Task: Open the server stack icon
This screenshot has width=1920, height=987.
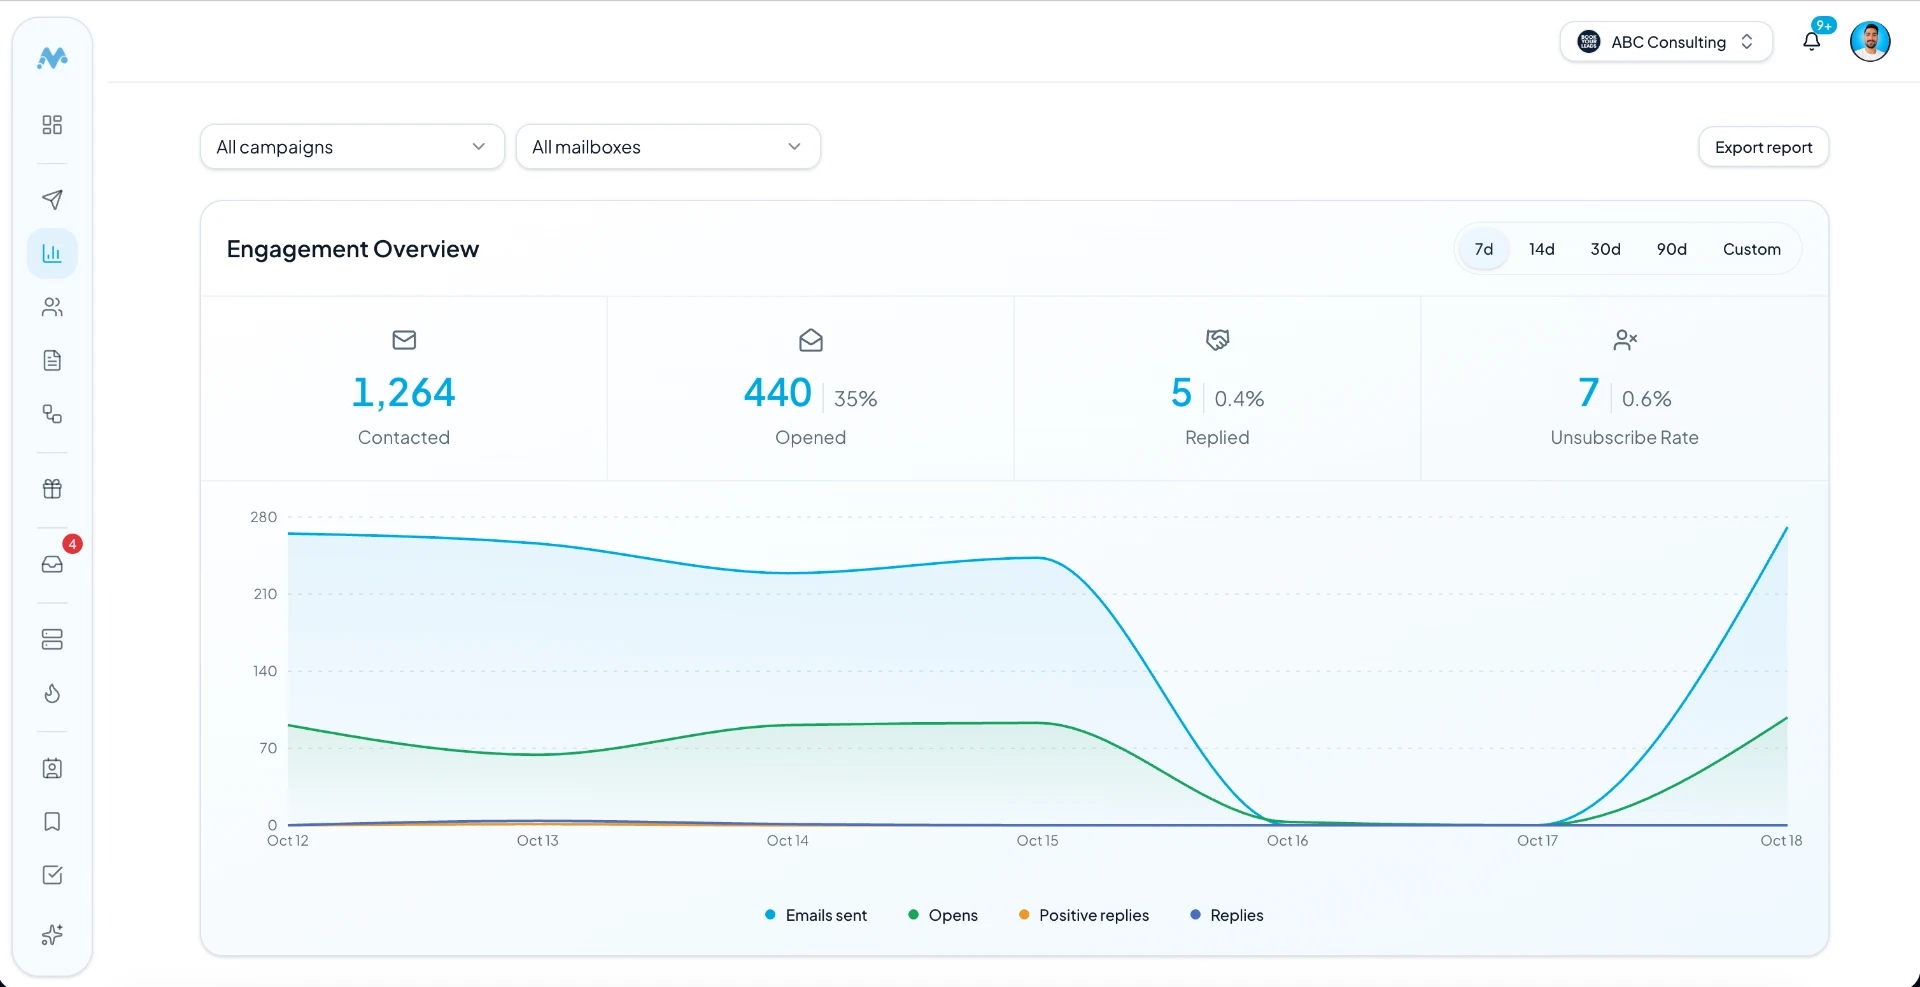Action: [52, 639]
